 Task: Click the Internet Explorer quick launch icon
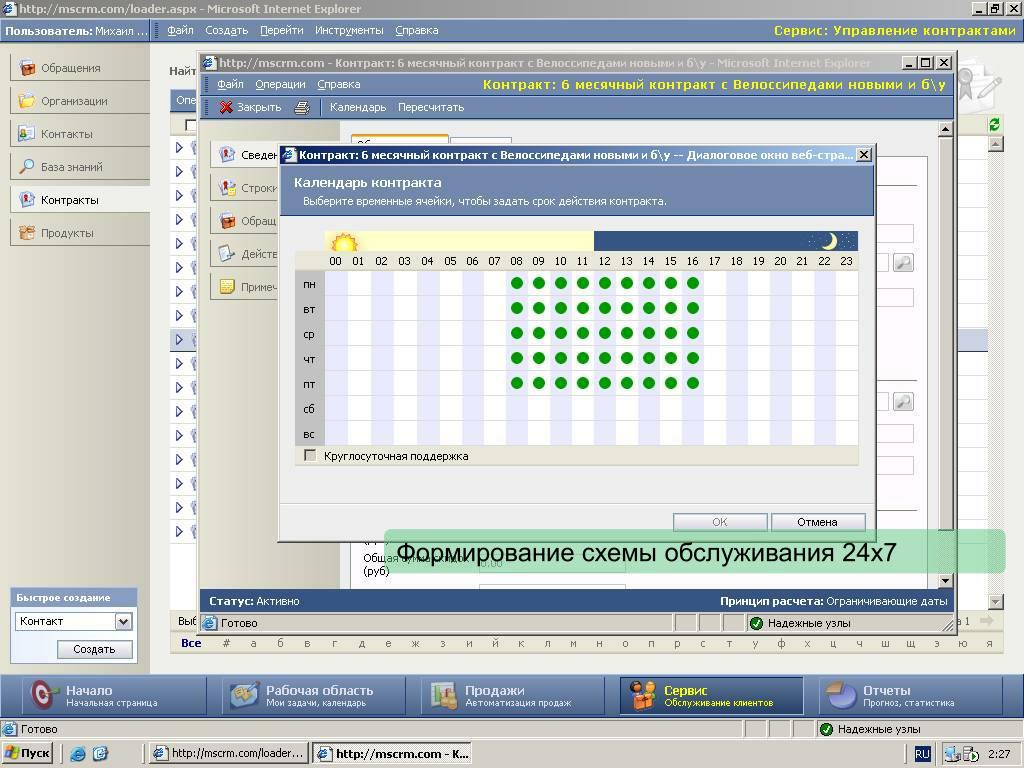tap(78, 754)
